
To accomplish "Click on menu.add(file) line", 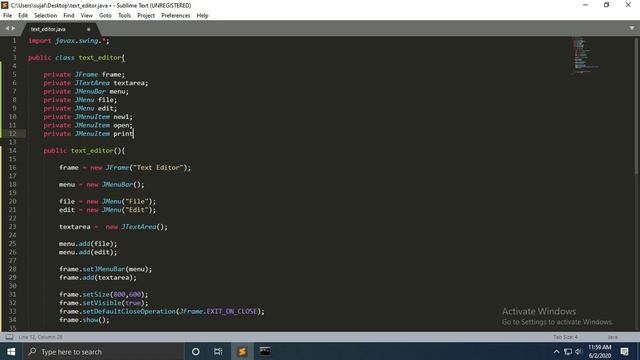I will coord(88,244).
